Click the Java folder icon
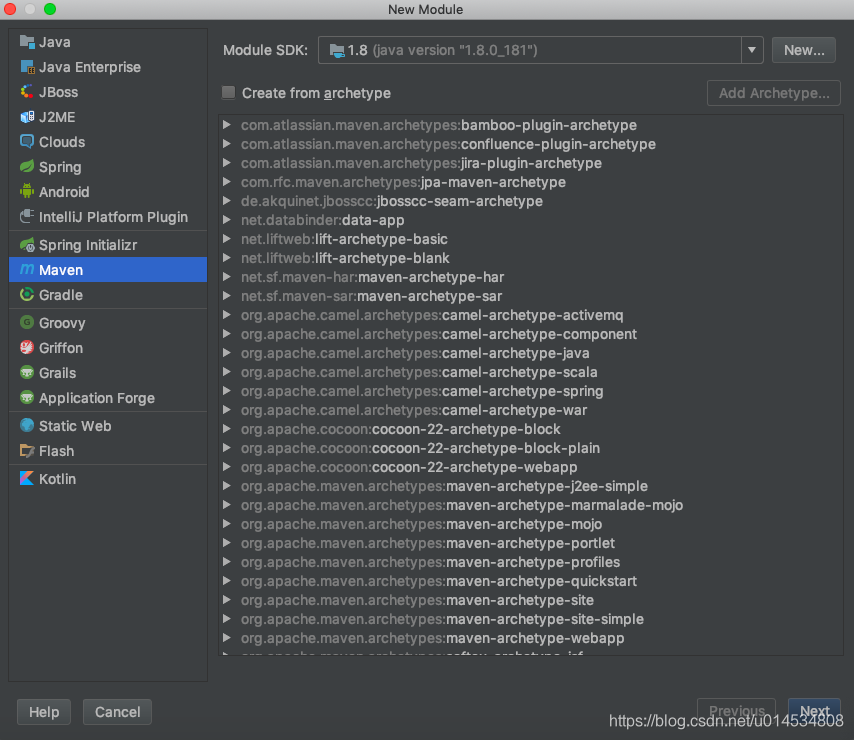854x740 pixels. pyautogui.click(x=27, y=42)
